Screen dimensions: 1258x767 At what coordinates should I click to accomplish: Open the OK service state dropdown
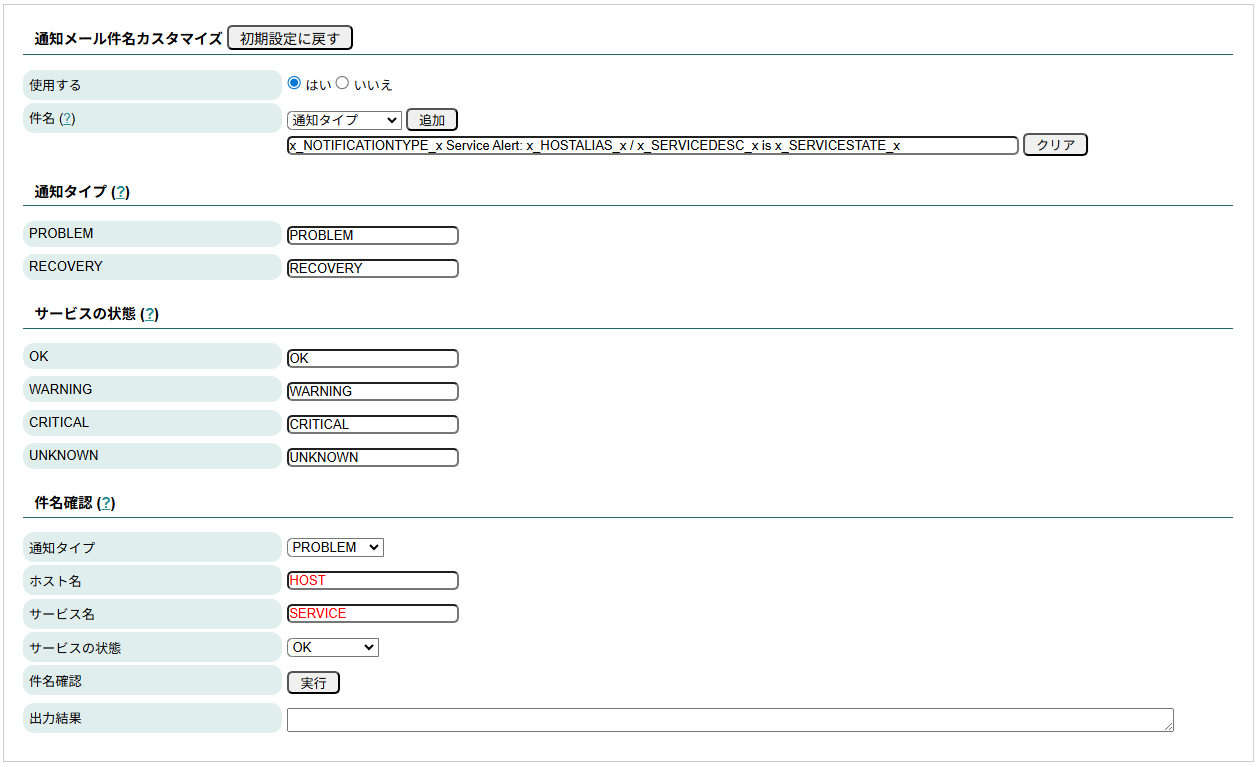click(x=333, y=646)
